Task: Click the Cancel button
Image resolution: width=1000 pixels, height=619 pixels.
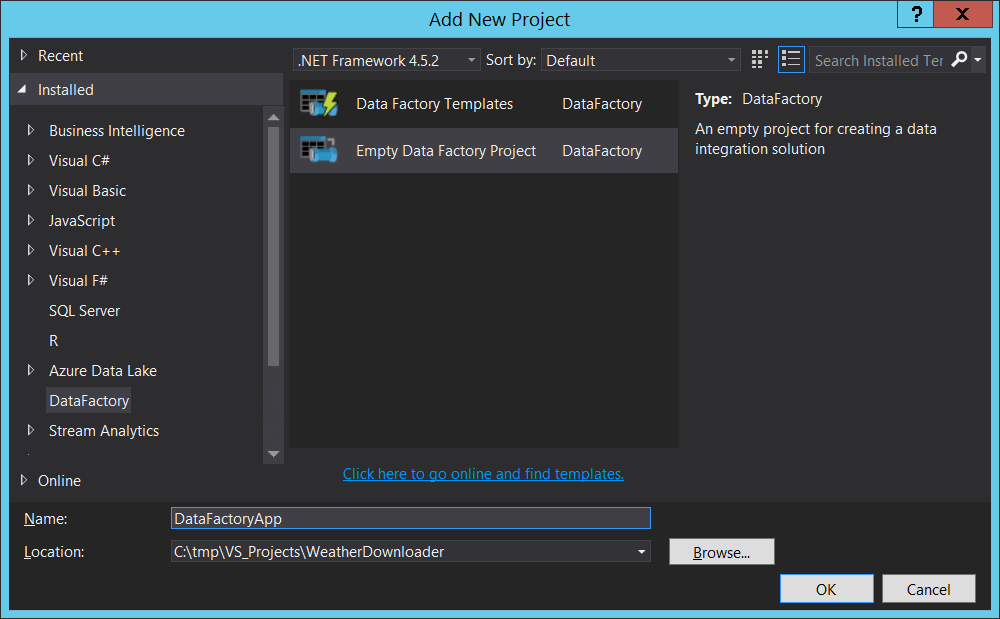Action: click(x=929, y=588)
